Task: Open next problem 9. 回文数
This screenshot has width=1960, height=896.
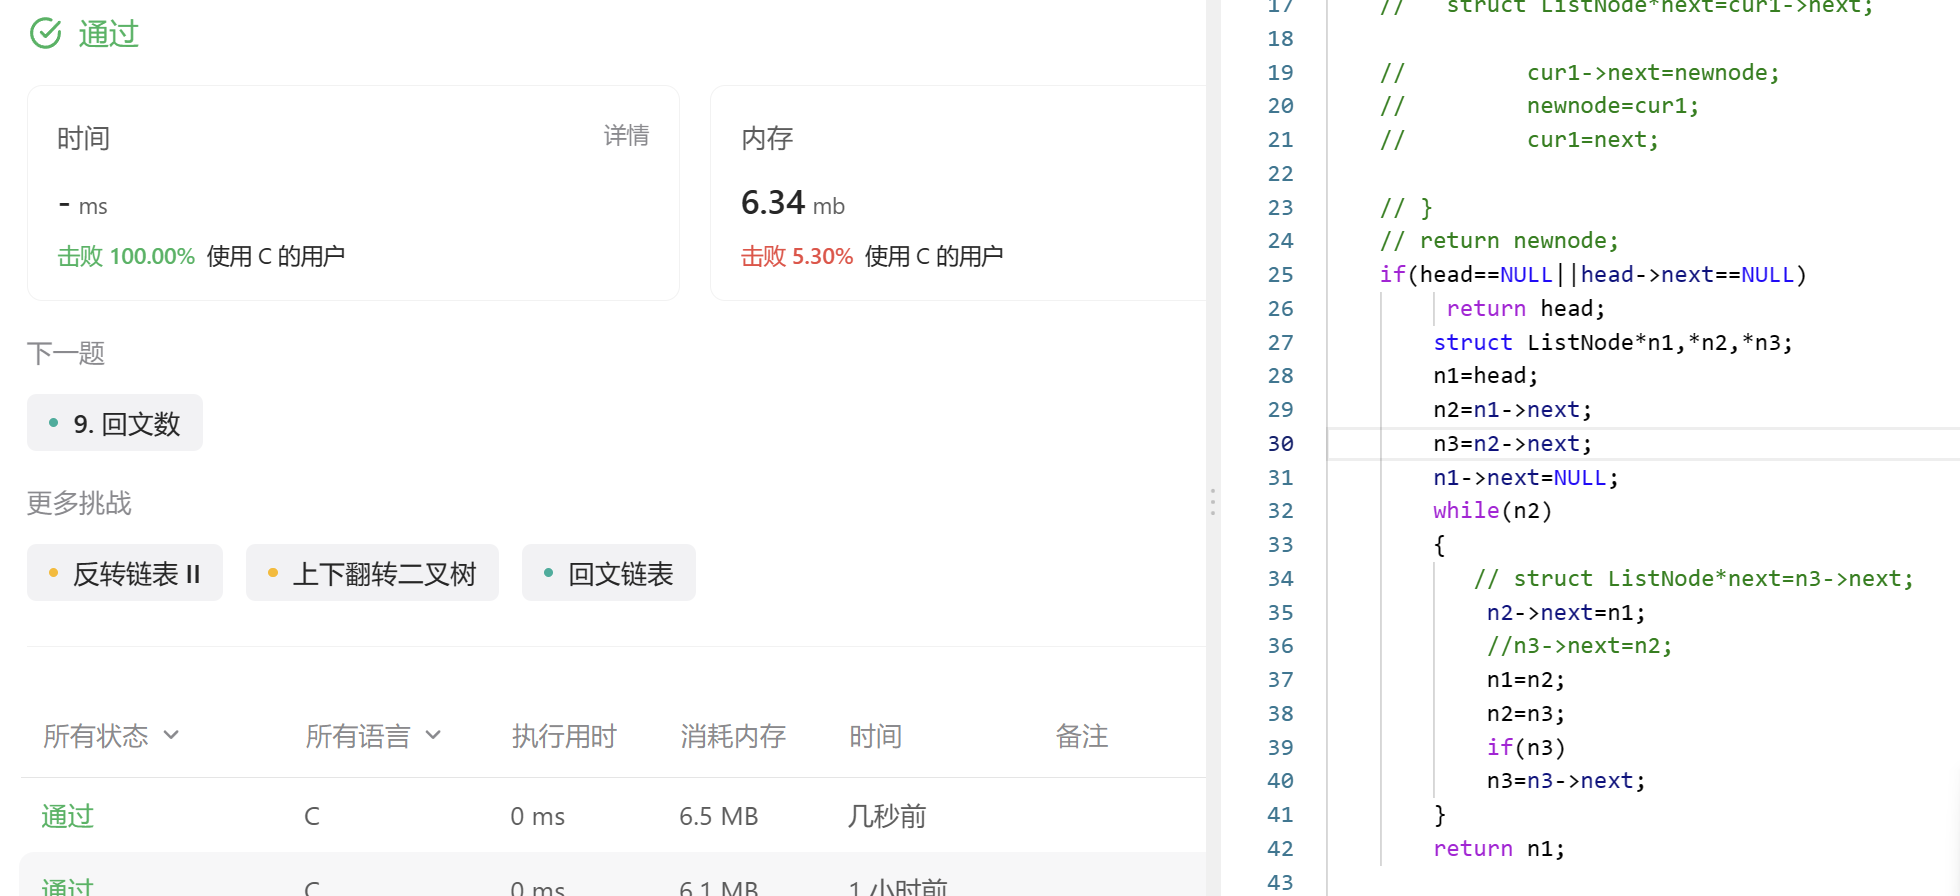Action: click(115, 423)
